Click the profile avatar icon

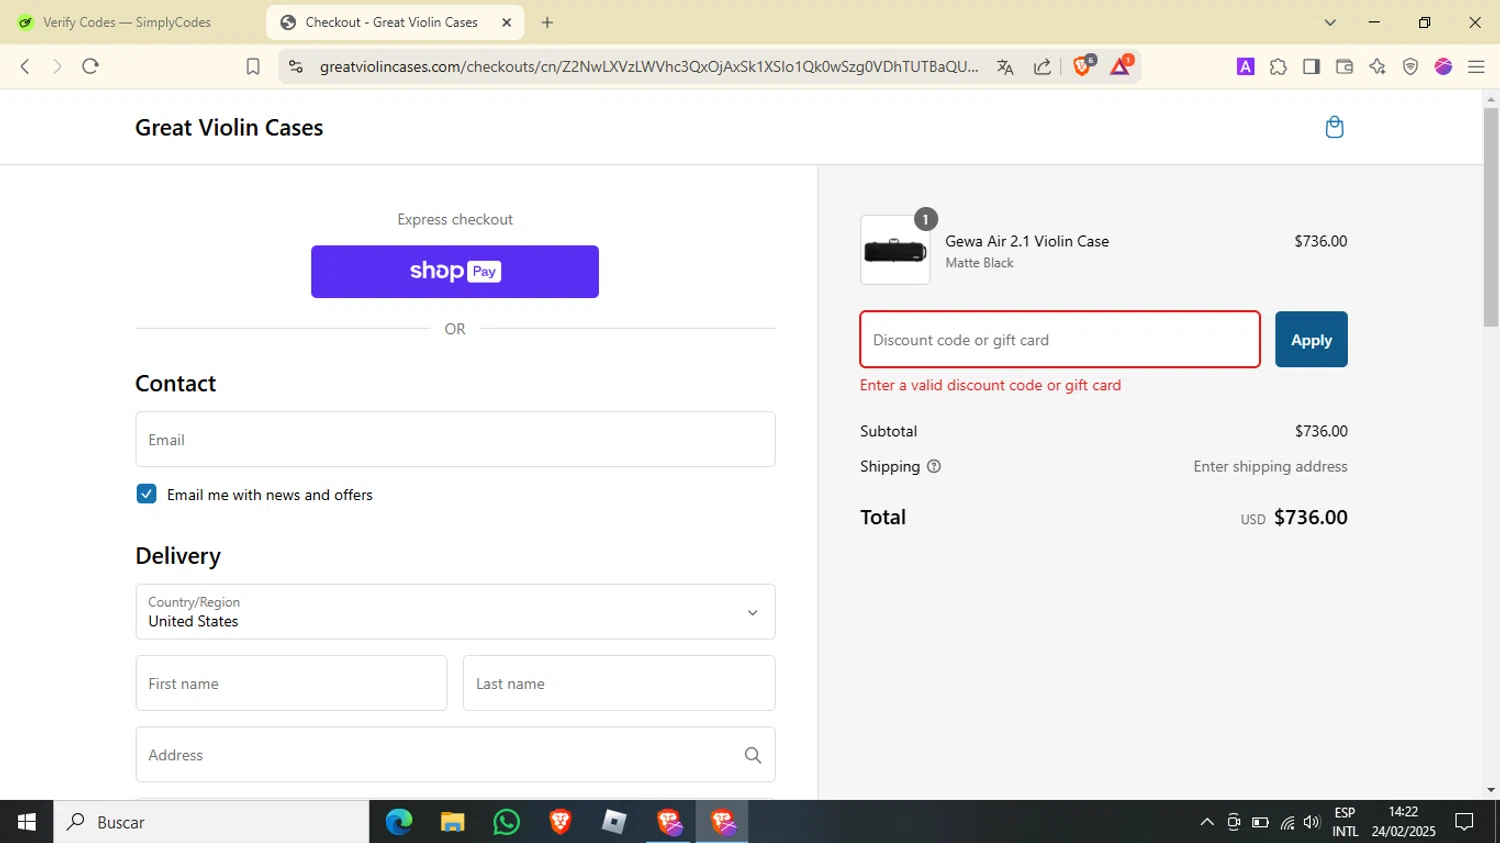[x=1443, y=66]
